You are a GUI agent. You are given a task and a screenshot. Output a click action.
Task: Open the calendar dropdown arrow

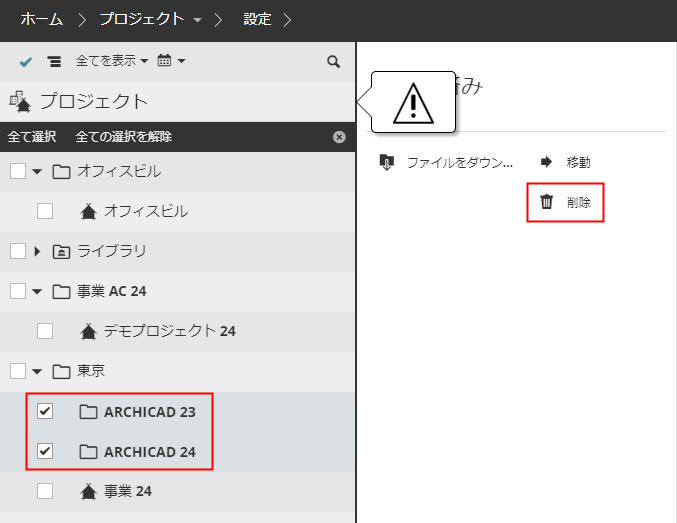point(182,61)
